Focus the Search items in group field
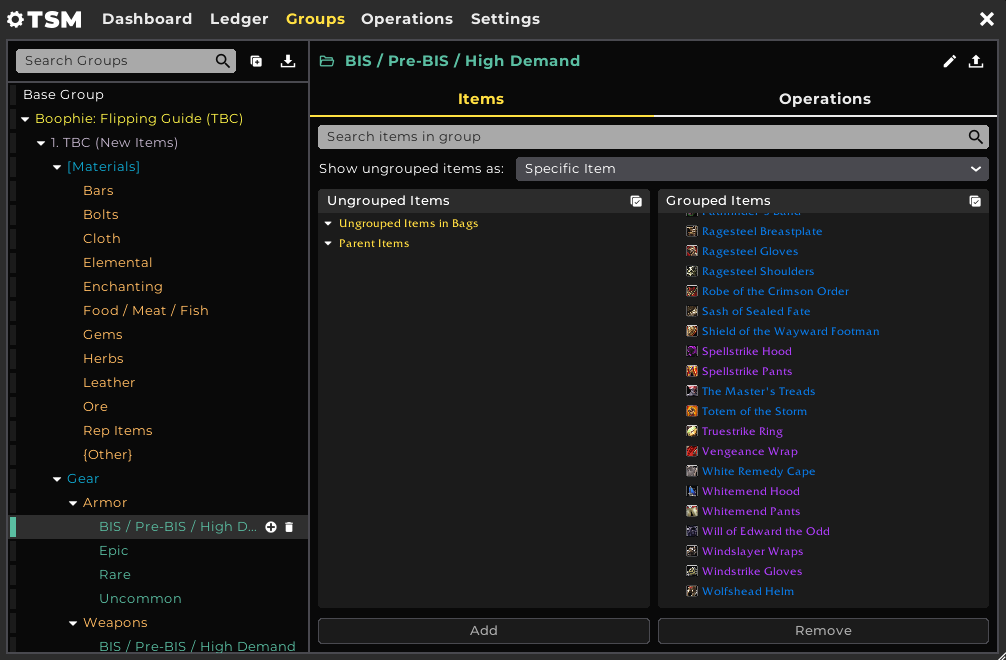The height and width of the screenshot is (660, 1006). (x=640, y=137)
